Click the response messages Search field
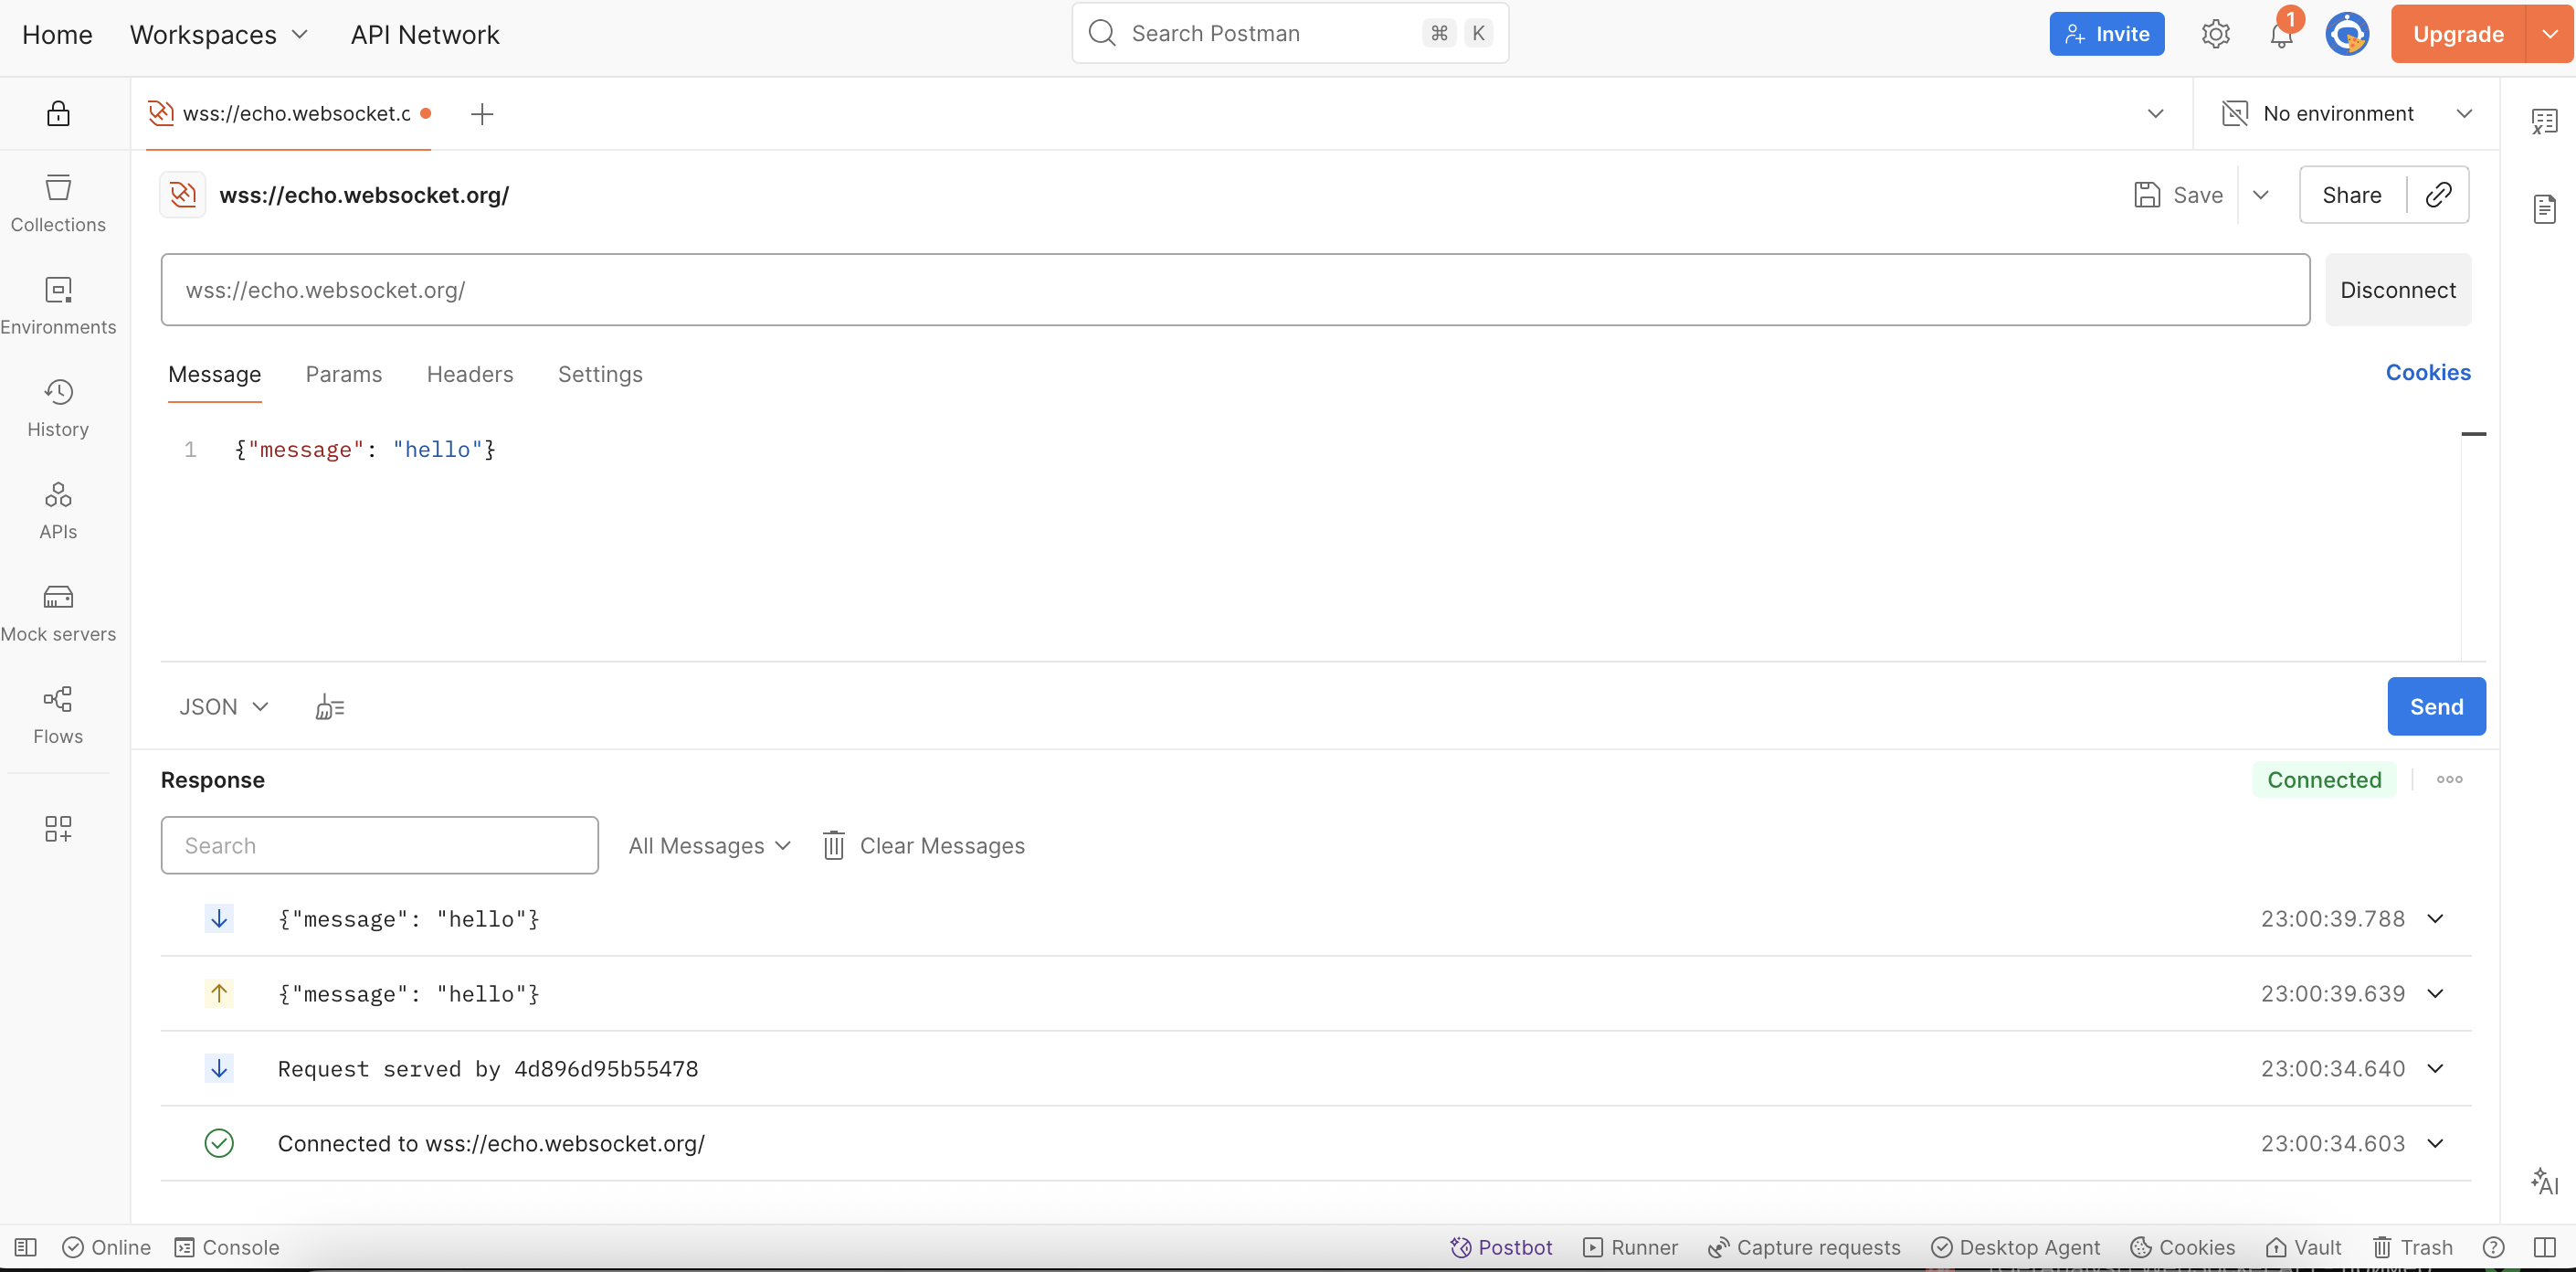 click(379, 846)
